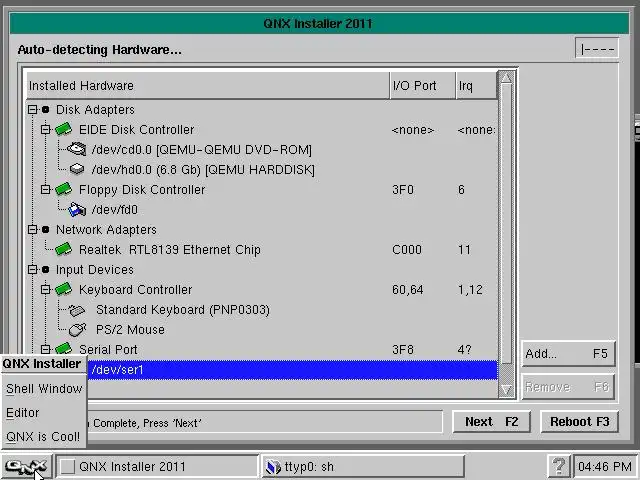Click the progress indicator box at top right
640x480 pixels.
pyautogui.click(x=597, y=48)
